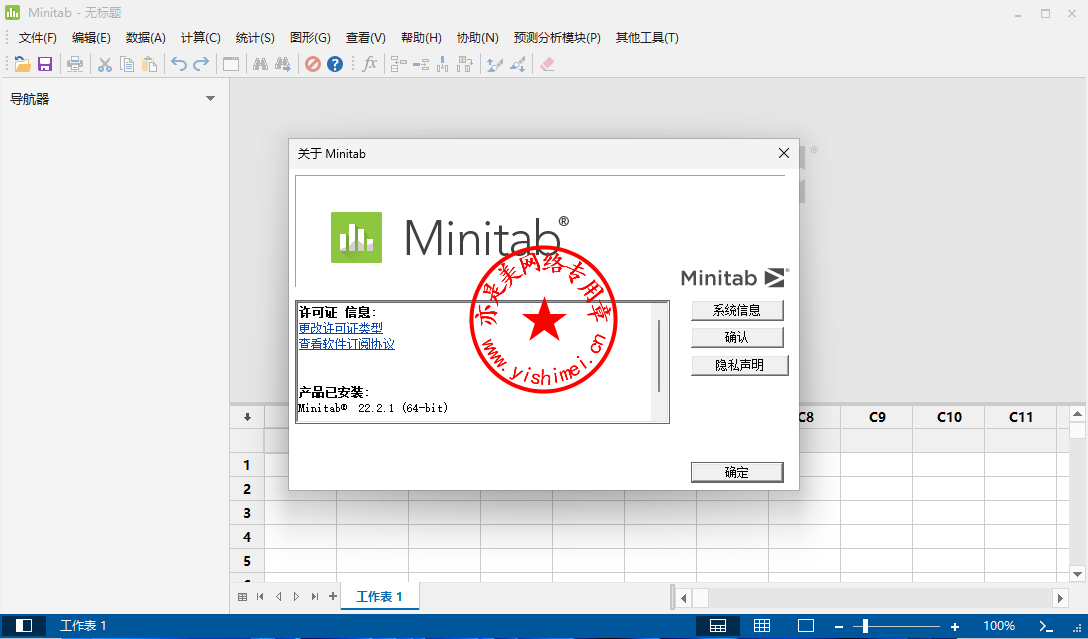Click the worksheet data direction arrow cell
The image size is (1088, 639).
point(247,417)
